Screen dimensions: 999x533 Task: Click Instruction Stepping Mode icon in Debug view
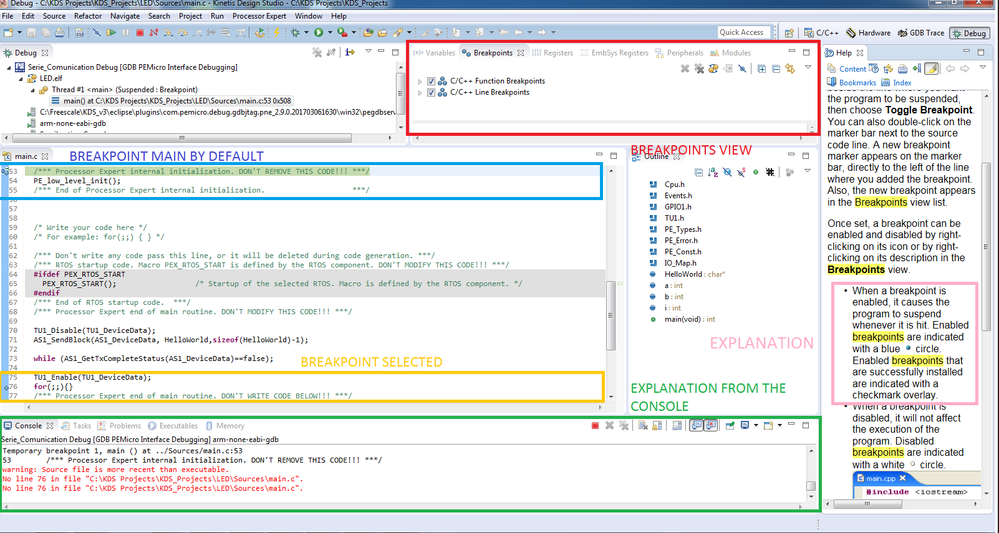(x=350, y=53)
